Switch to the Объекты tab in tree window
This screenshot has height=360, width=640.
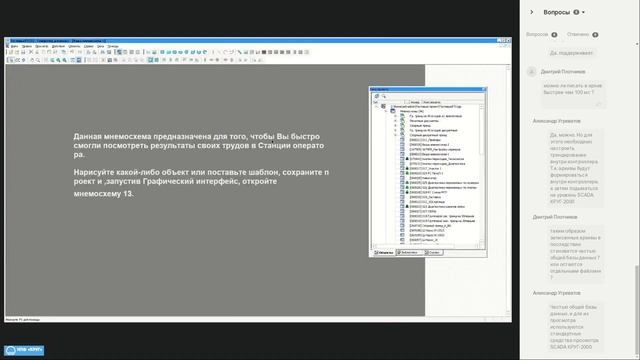tap(384, 253)
